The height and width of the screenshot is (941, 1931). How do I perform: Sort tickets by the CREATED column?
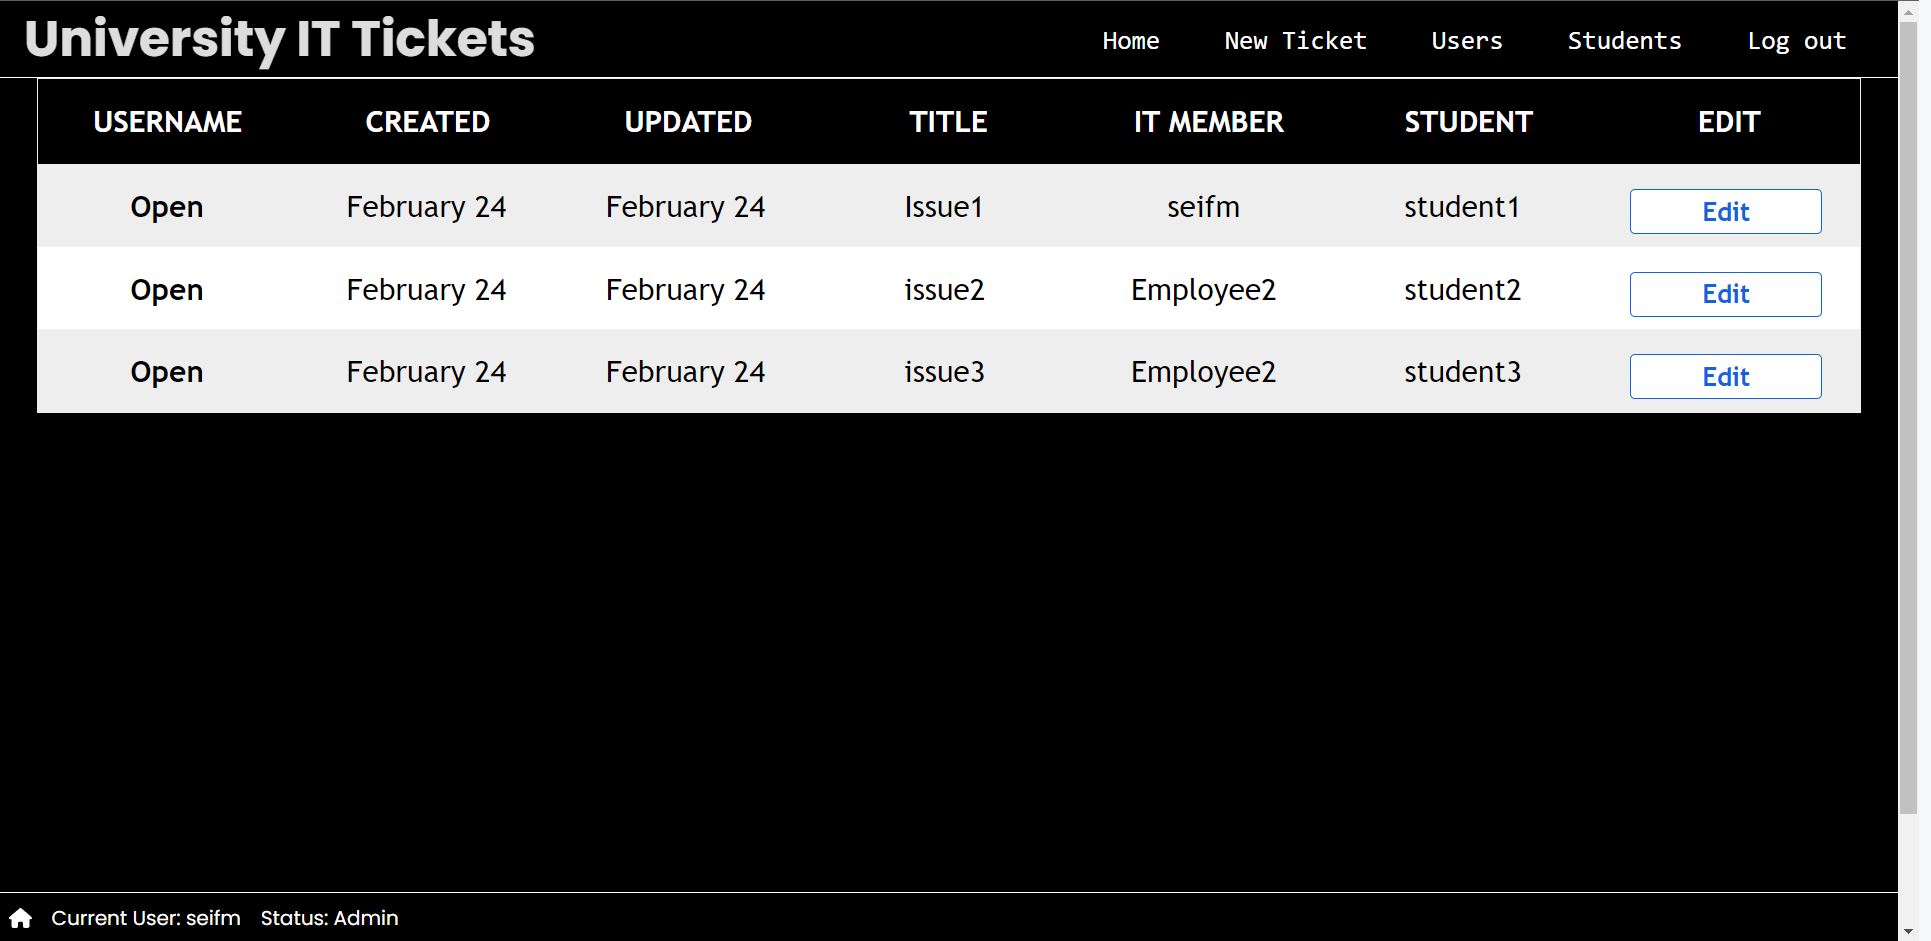(427, 121)
